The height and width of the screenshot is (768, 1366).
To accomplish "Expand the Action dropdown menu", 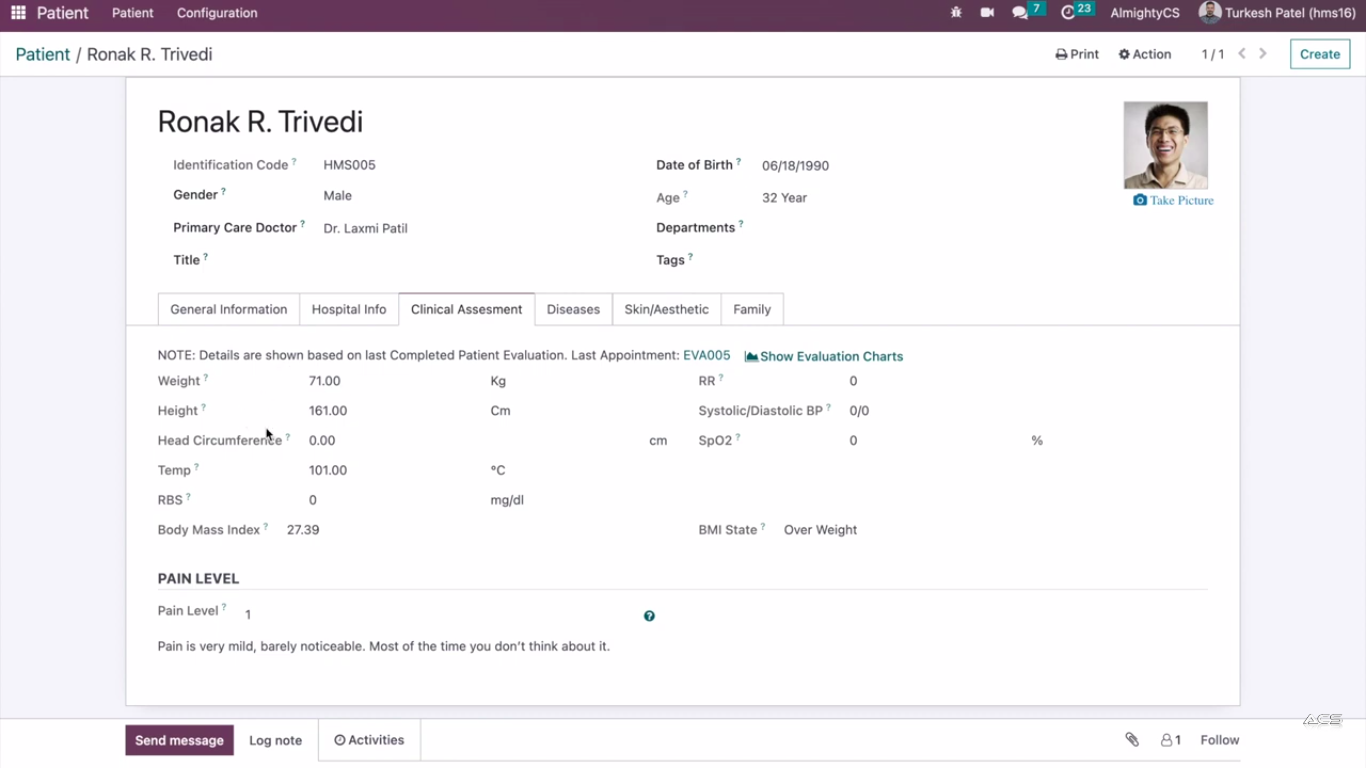I will pos(1145,54).
